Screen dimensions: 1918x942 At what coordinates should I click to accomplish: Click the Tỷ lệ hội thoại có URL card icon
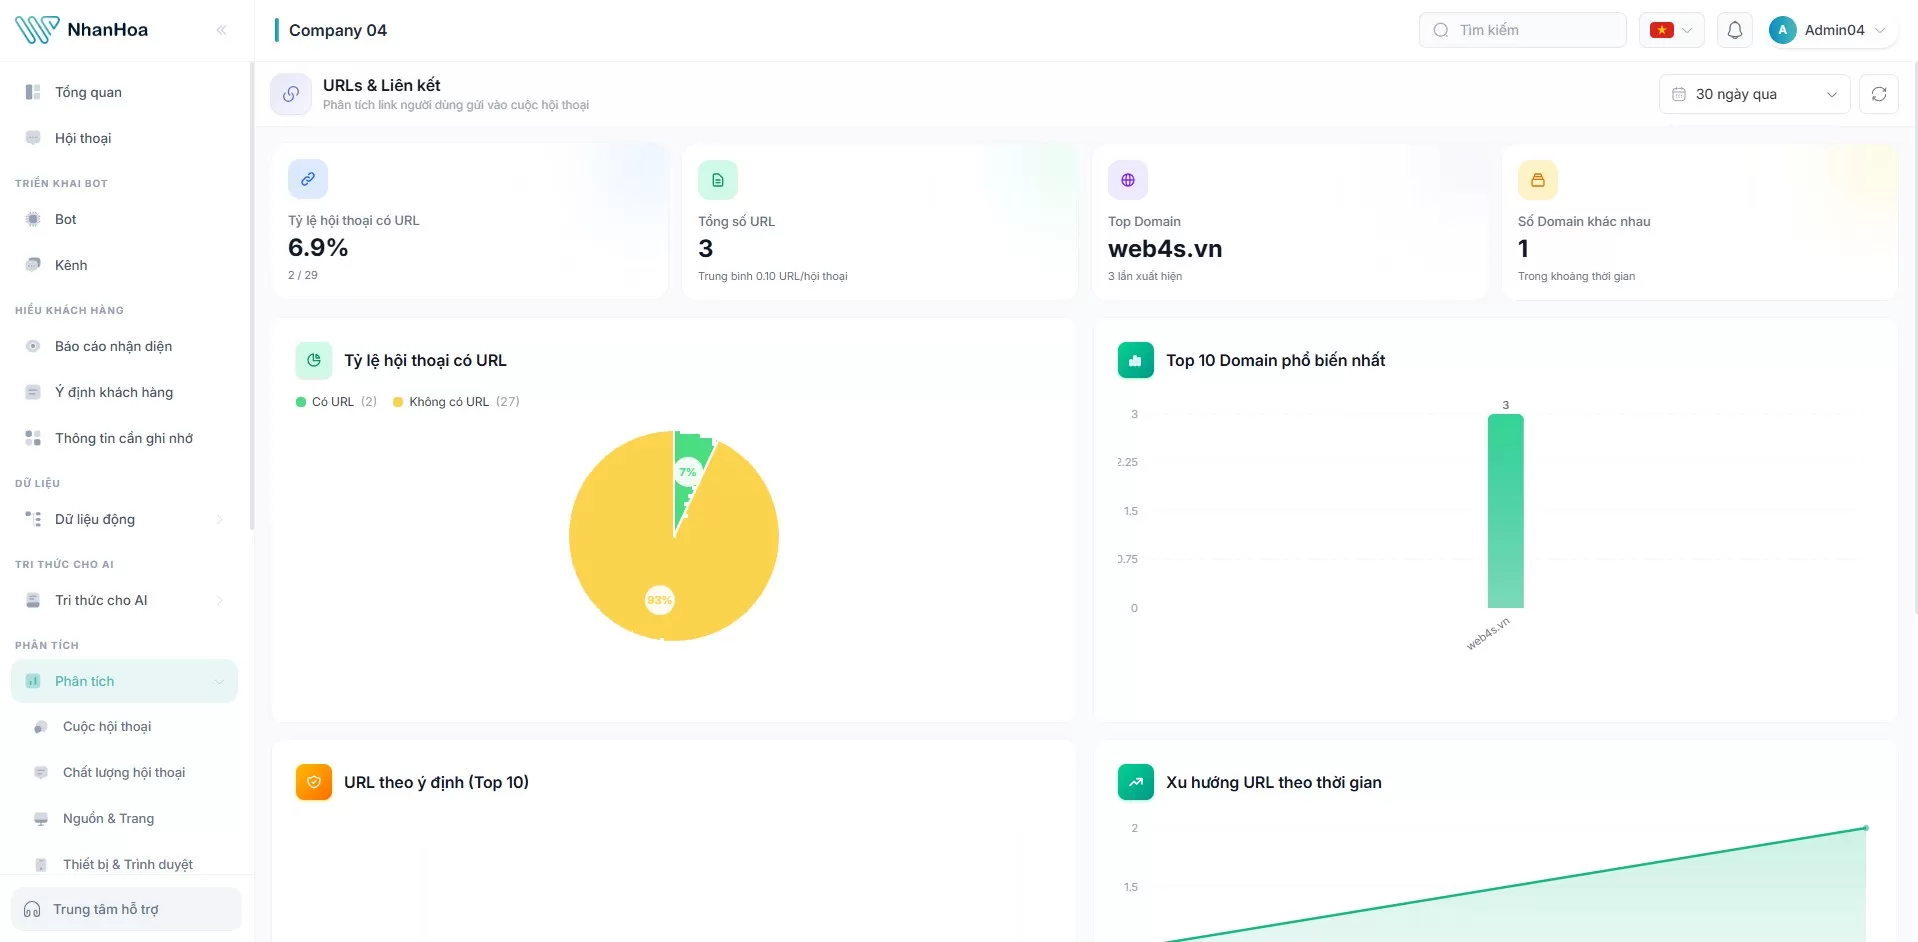(308, 179)
